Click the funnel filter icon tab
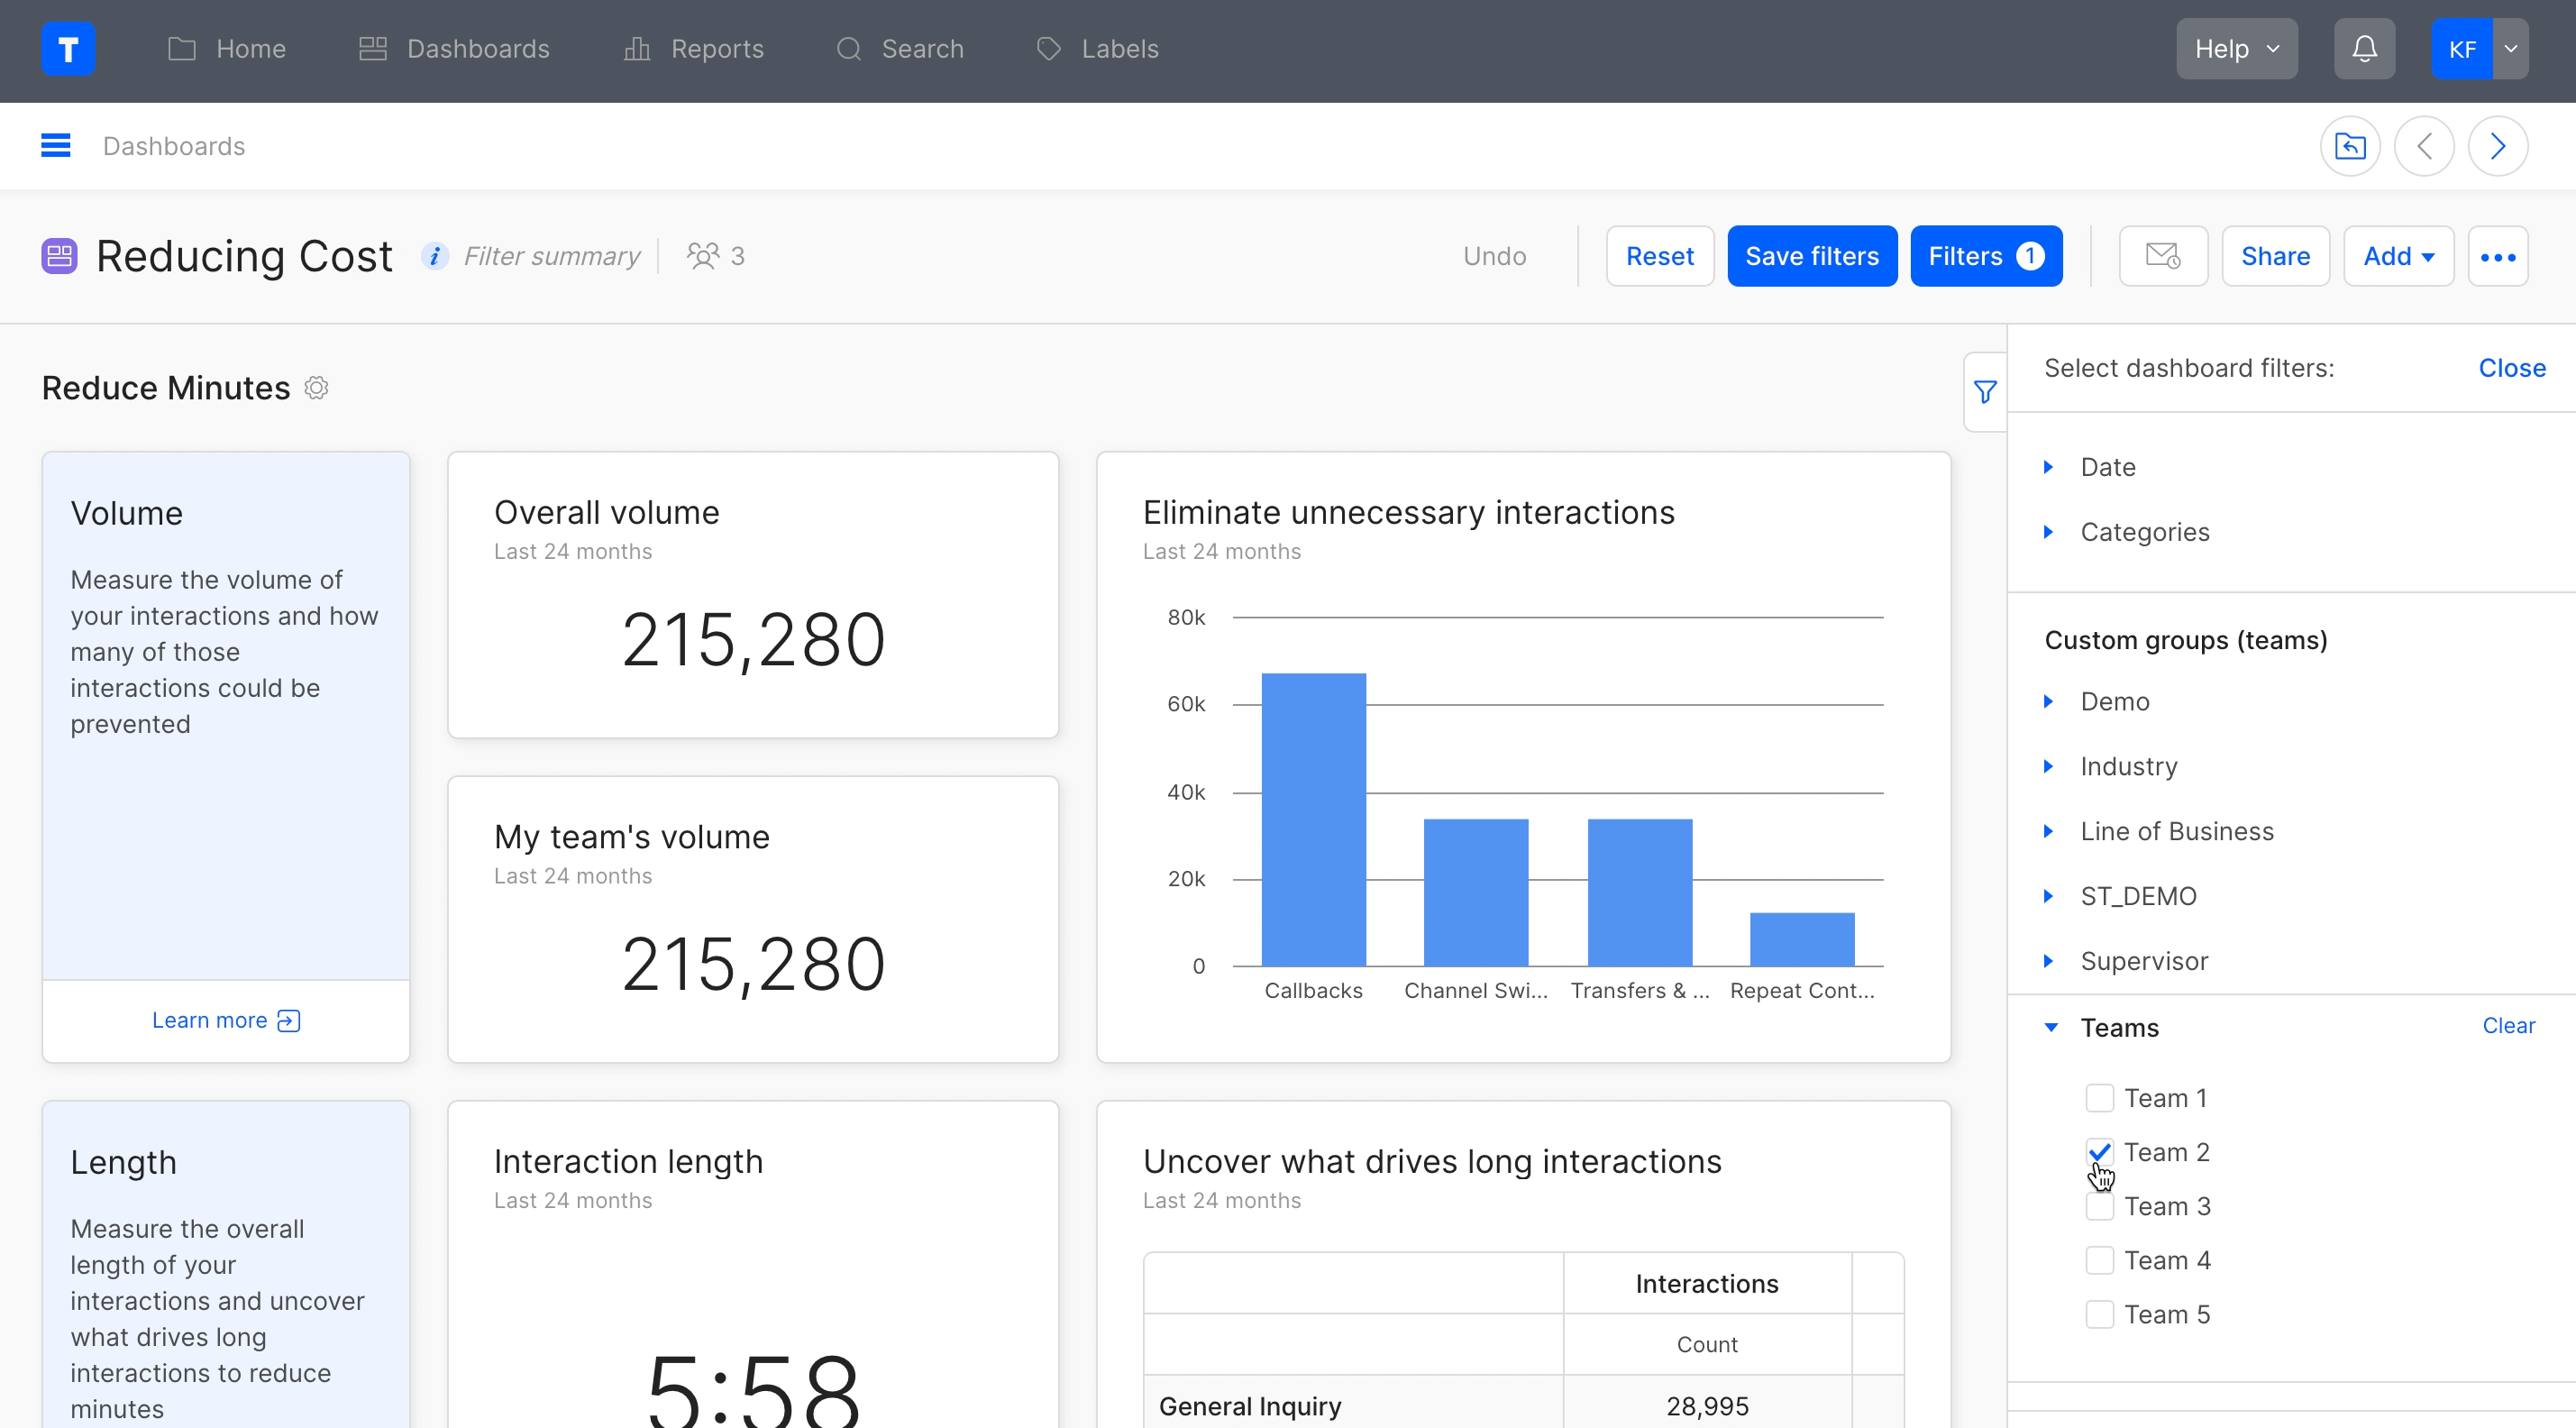 click(1985, 392)
